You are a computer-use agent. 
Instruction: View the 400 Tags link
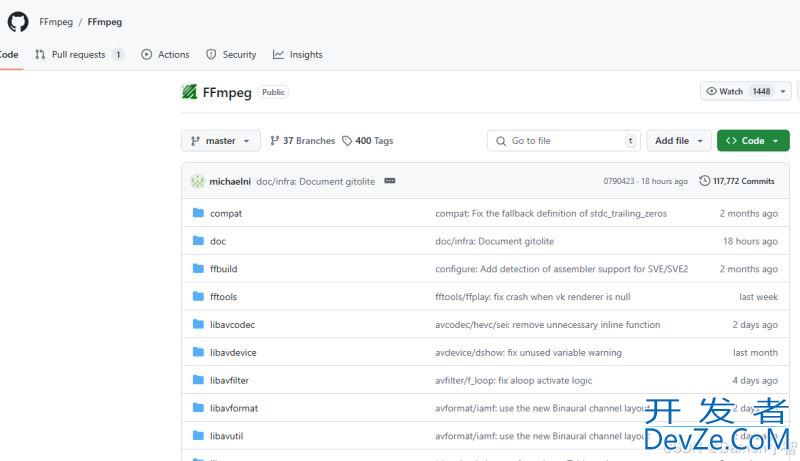368,141
